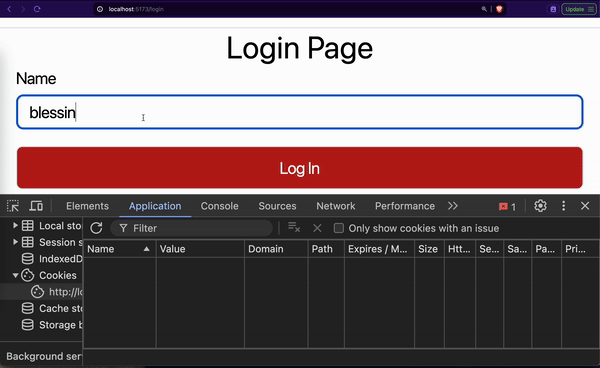
Task: Switch to the Performance tab
Action: 405,206
